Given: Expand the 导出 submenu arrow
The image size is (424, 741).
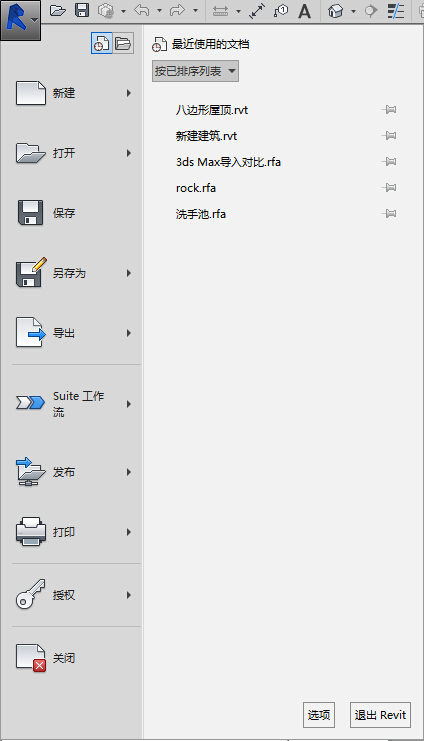Looking at the screenshot, I should tap(129, 333).
